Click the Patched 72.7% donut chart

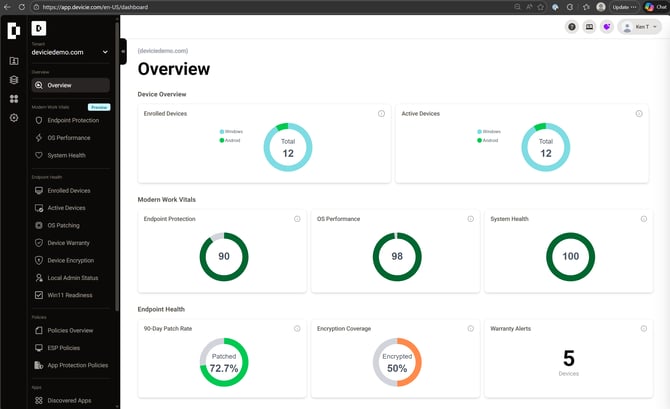pyautogui.click(x=224, y=362)
